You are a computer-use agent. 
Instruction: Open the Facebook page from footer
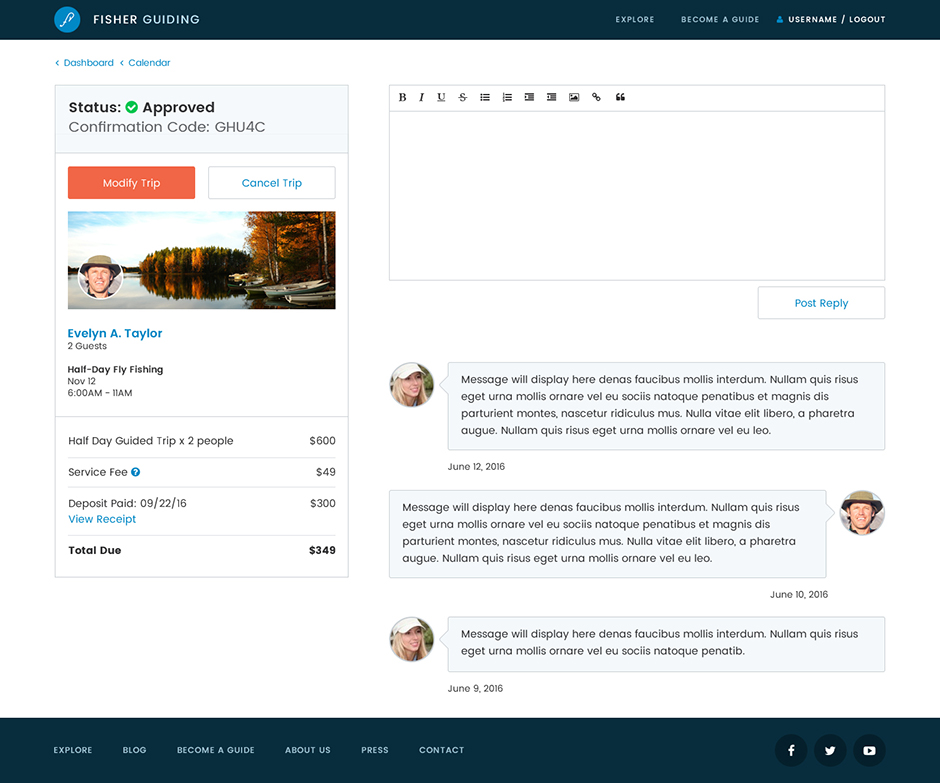pyautogui.click(x=791, y=750)
